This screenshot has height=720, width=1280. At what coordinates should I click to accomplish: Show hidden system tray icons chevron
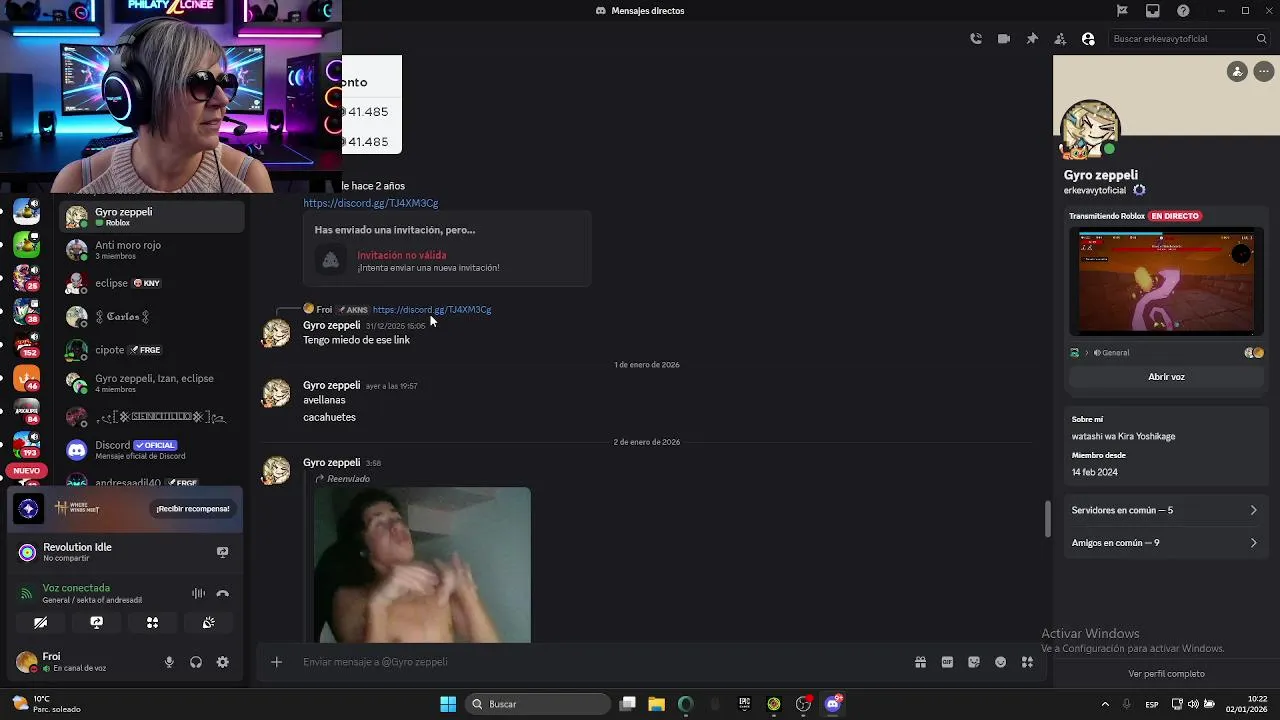tap(1105, 704)
